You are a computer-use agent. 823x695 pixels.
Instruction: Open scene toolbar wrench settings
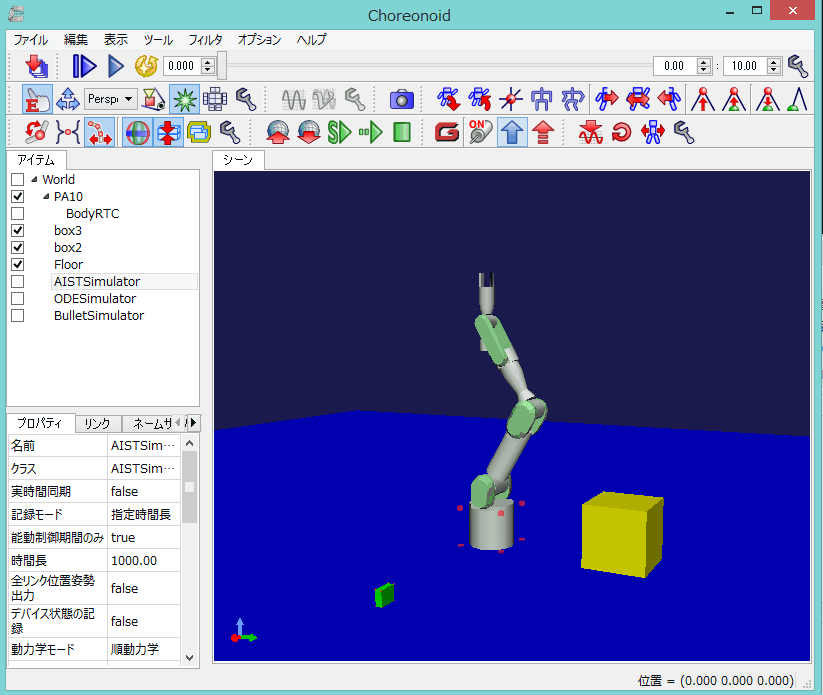[x=246, y=99]
